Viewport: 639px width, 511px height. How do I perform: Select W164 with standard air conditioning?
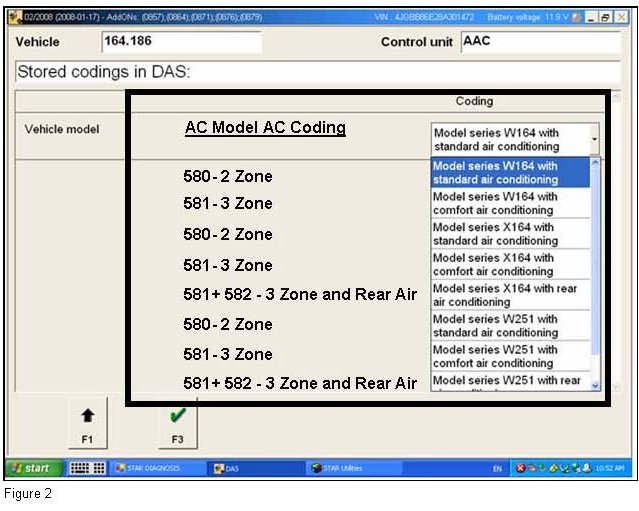tap(511, 173)
